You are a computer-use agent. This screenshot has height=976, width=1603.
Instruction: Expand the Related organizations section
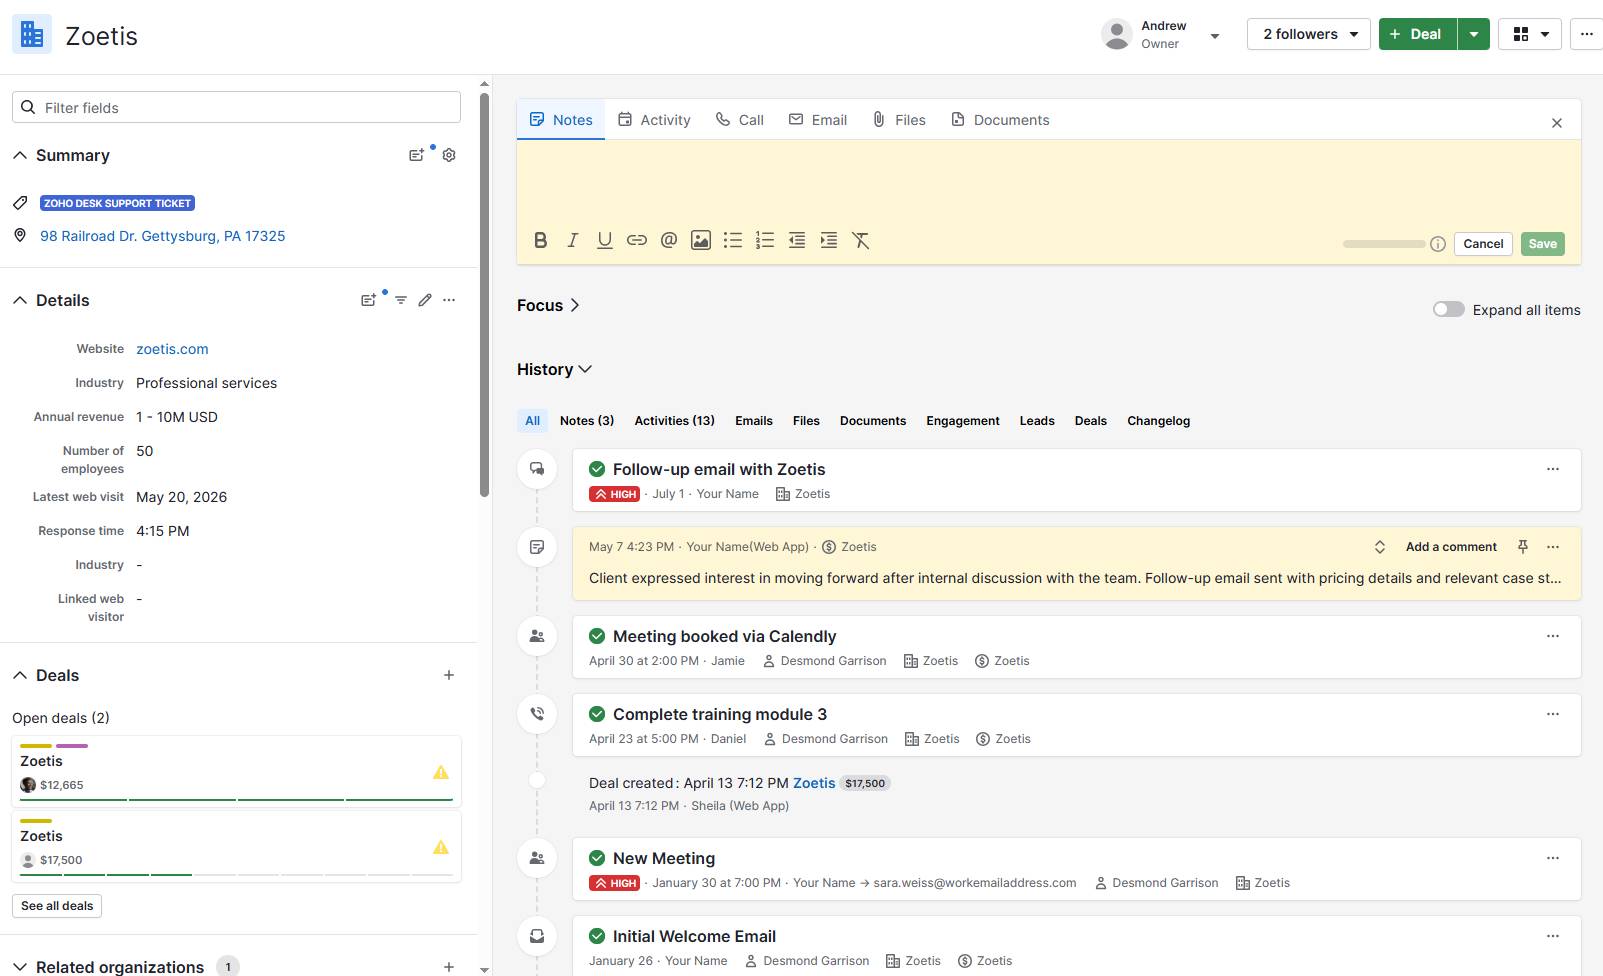20,967
